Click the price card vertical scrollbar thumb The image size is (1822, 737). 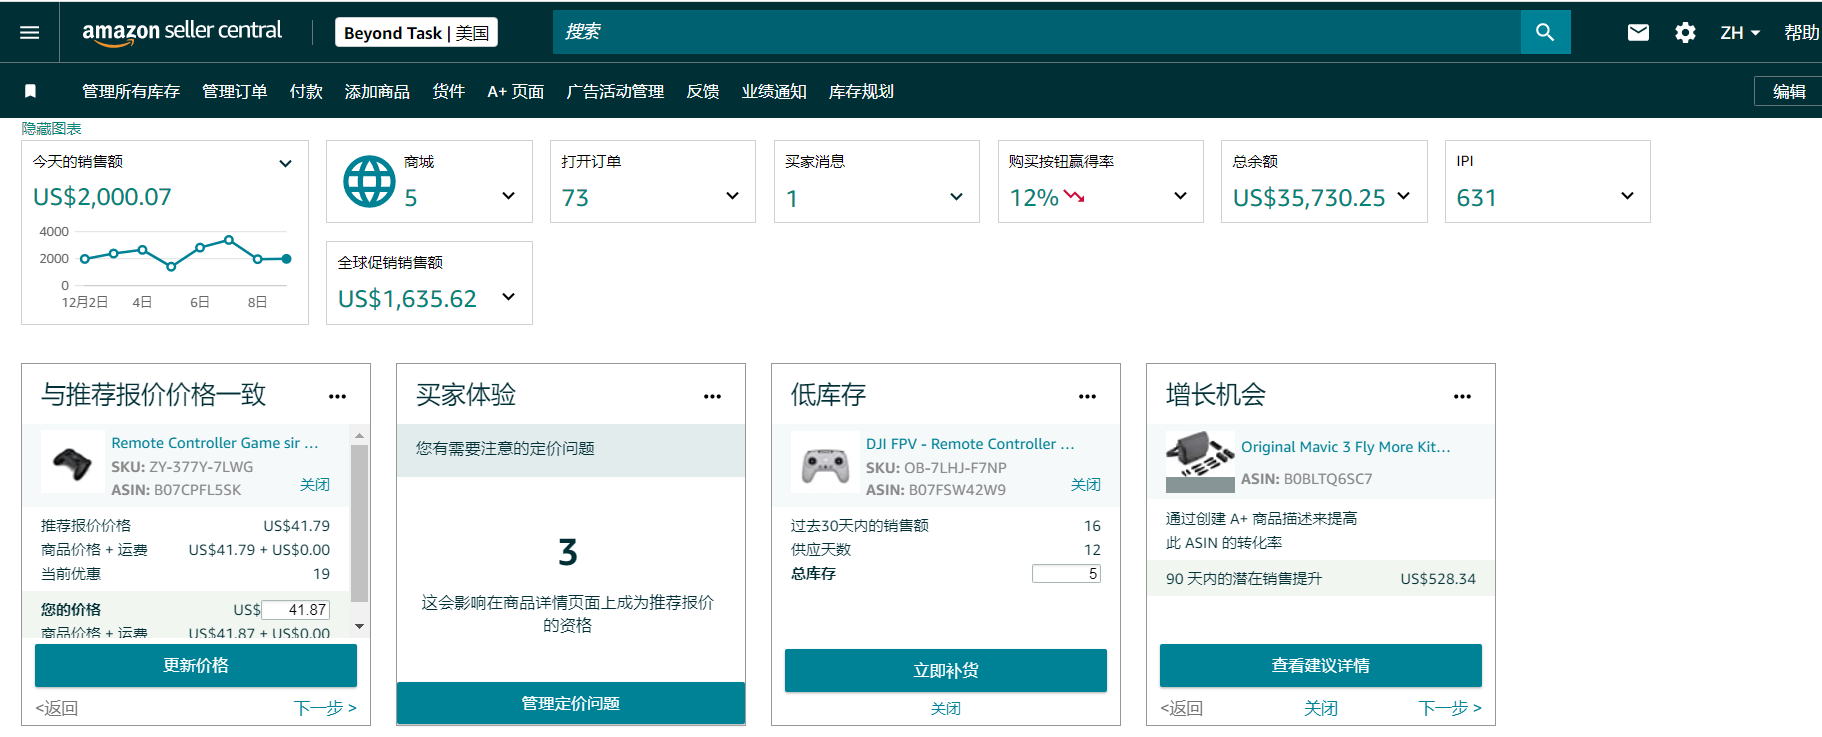(360, 523)
